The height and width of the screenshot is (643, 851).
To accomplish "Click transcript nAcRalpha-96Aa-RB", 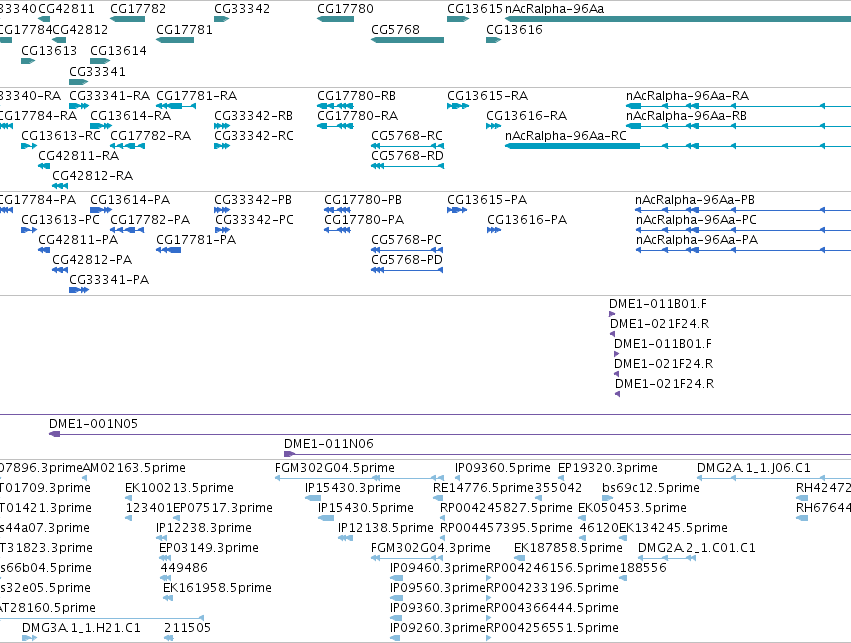I will (x=686, y=116).
